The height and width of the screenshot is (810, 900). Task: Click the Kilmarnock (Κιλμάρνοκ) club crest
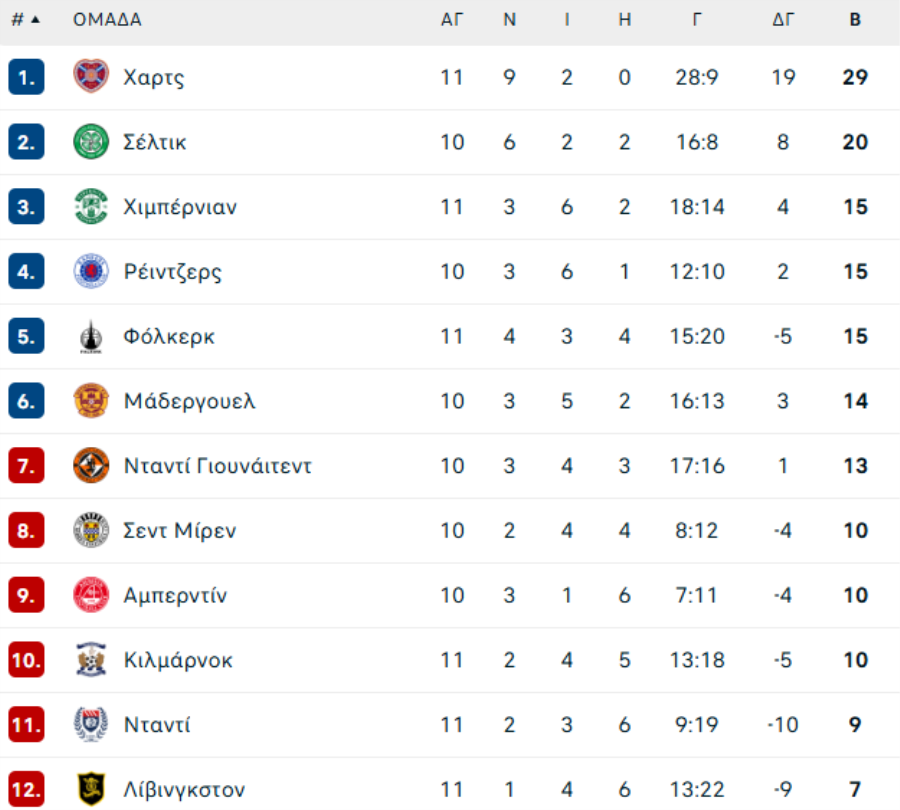91,660
